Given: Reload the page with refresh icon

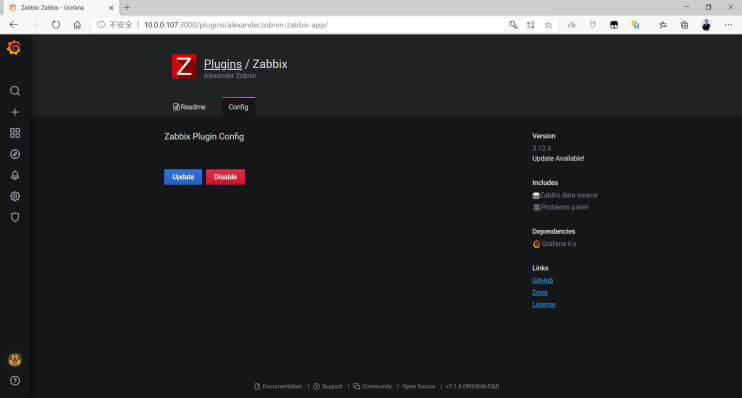Looking at the screenshot, I should 56,25.
